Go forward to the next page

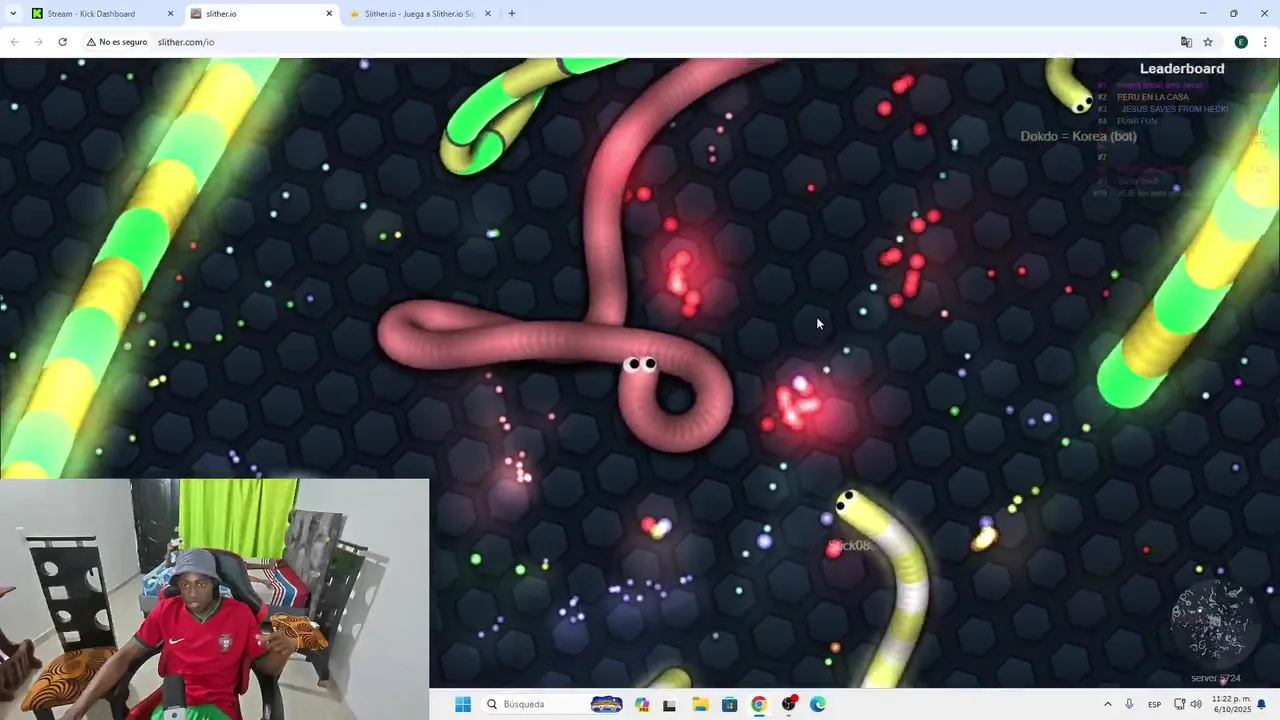pos(38,42)
